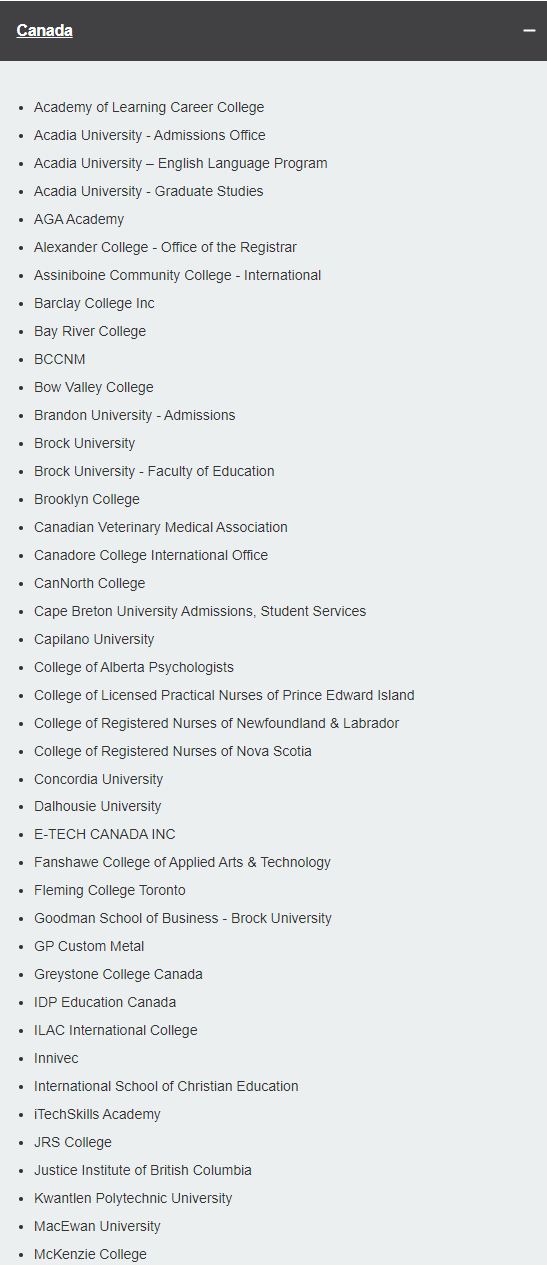Select Bow Valley College
Viewport: 547px width, 1265px height.
coord(94,387)
